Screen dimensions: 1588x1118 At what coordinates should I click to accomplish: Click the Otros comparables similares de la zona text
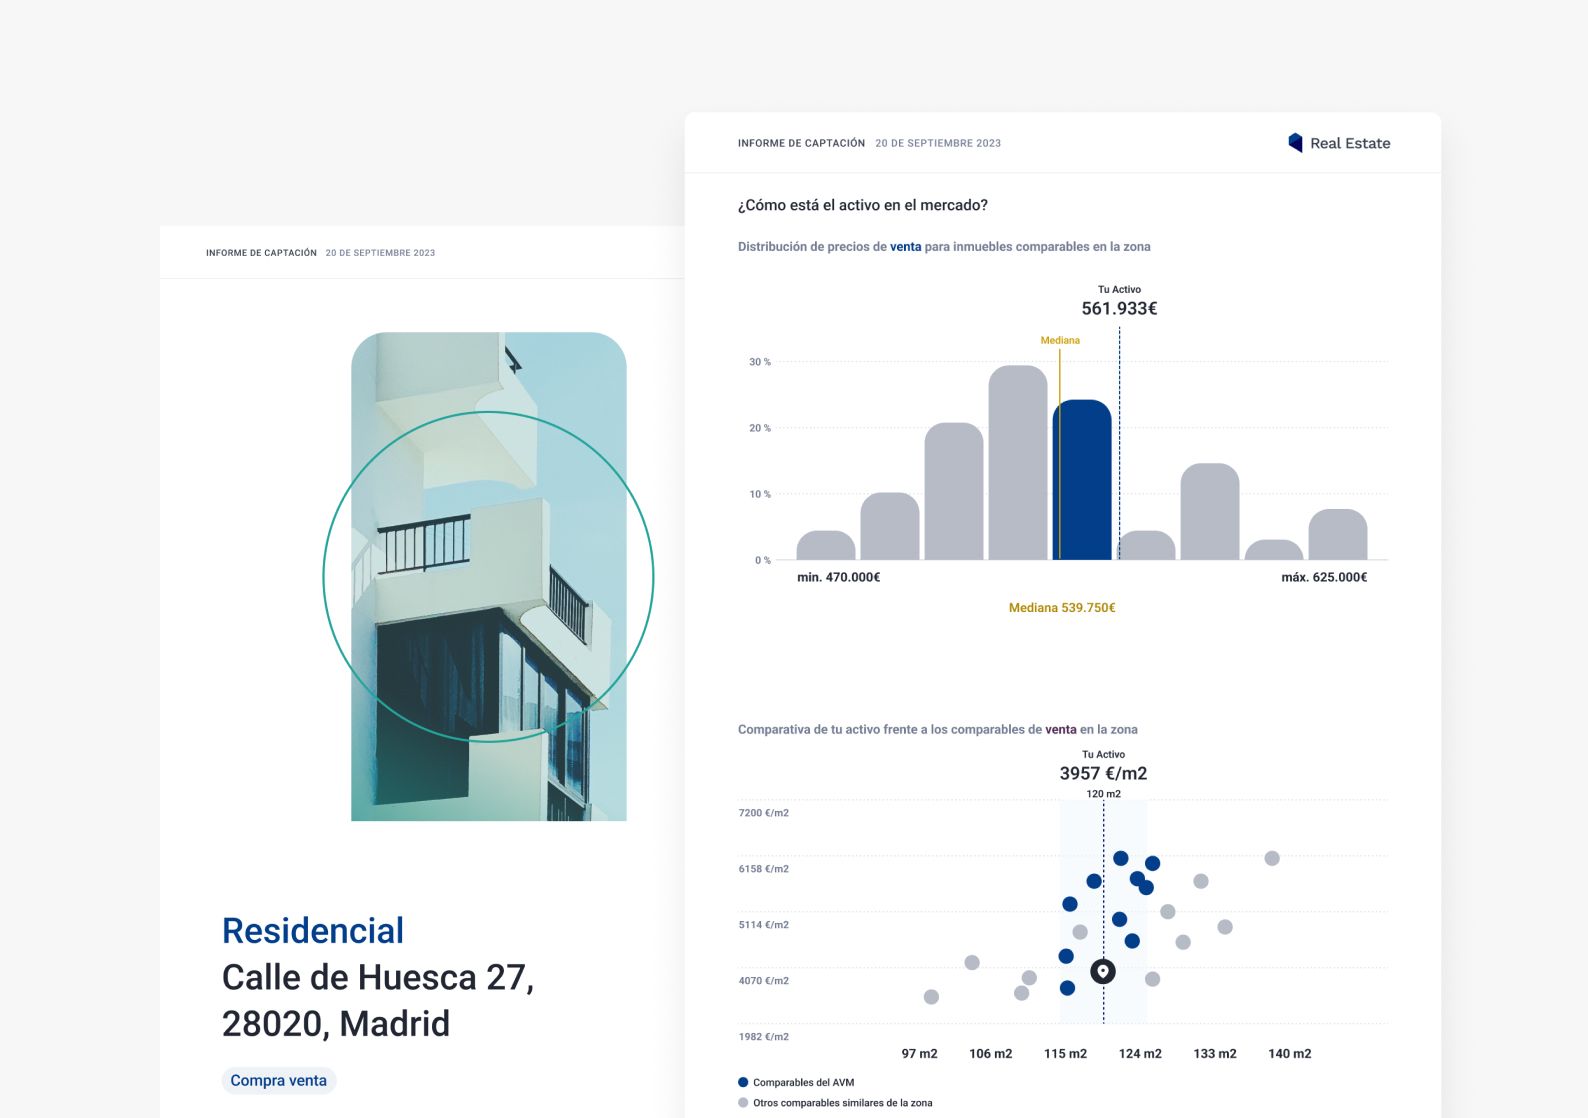(843, 1103)
